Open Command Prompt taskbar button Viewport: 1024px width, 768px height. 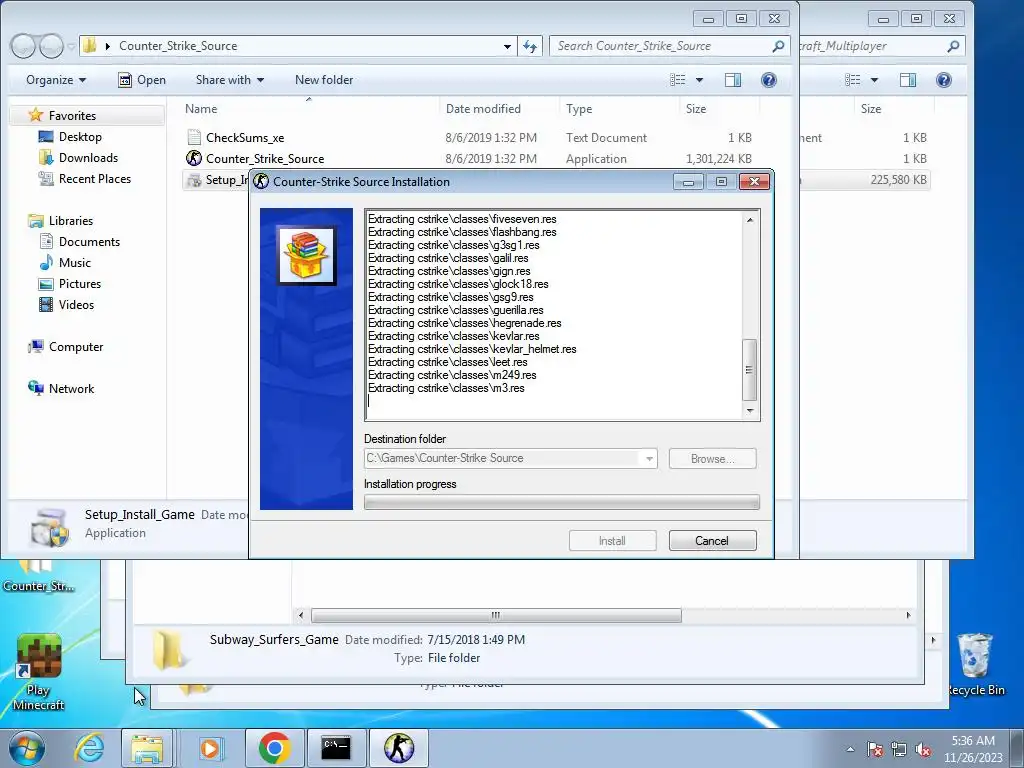336,748
